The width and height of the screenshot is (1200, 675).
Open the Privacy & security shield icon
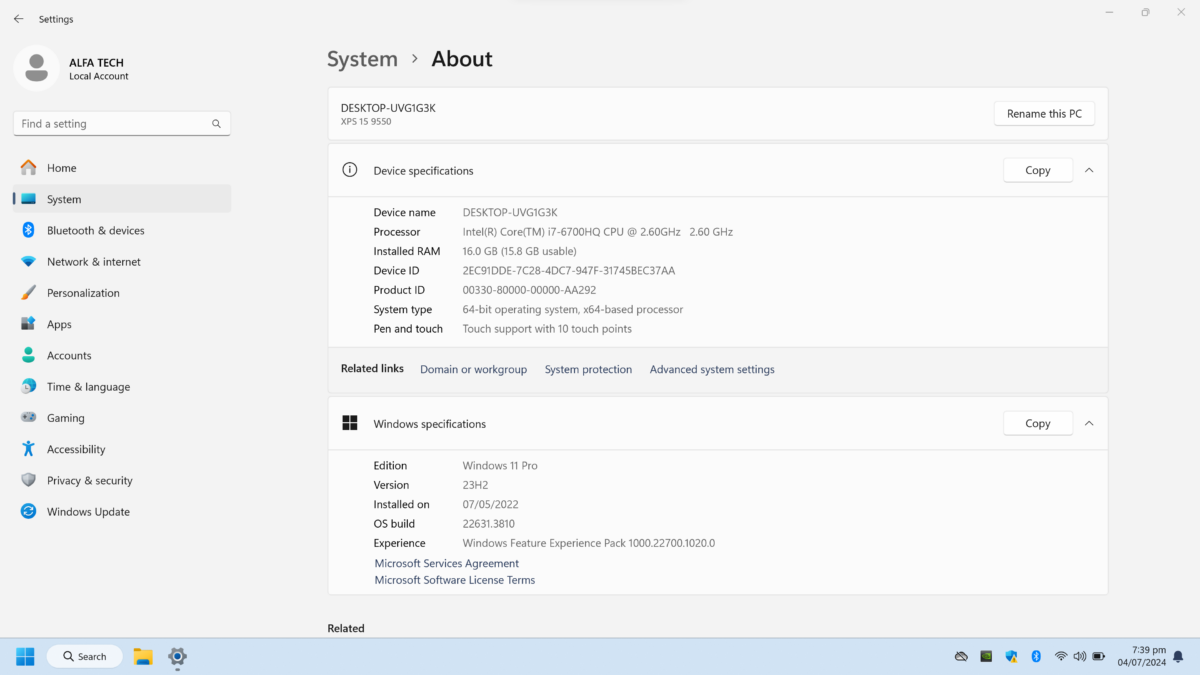[28, 480]
